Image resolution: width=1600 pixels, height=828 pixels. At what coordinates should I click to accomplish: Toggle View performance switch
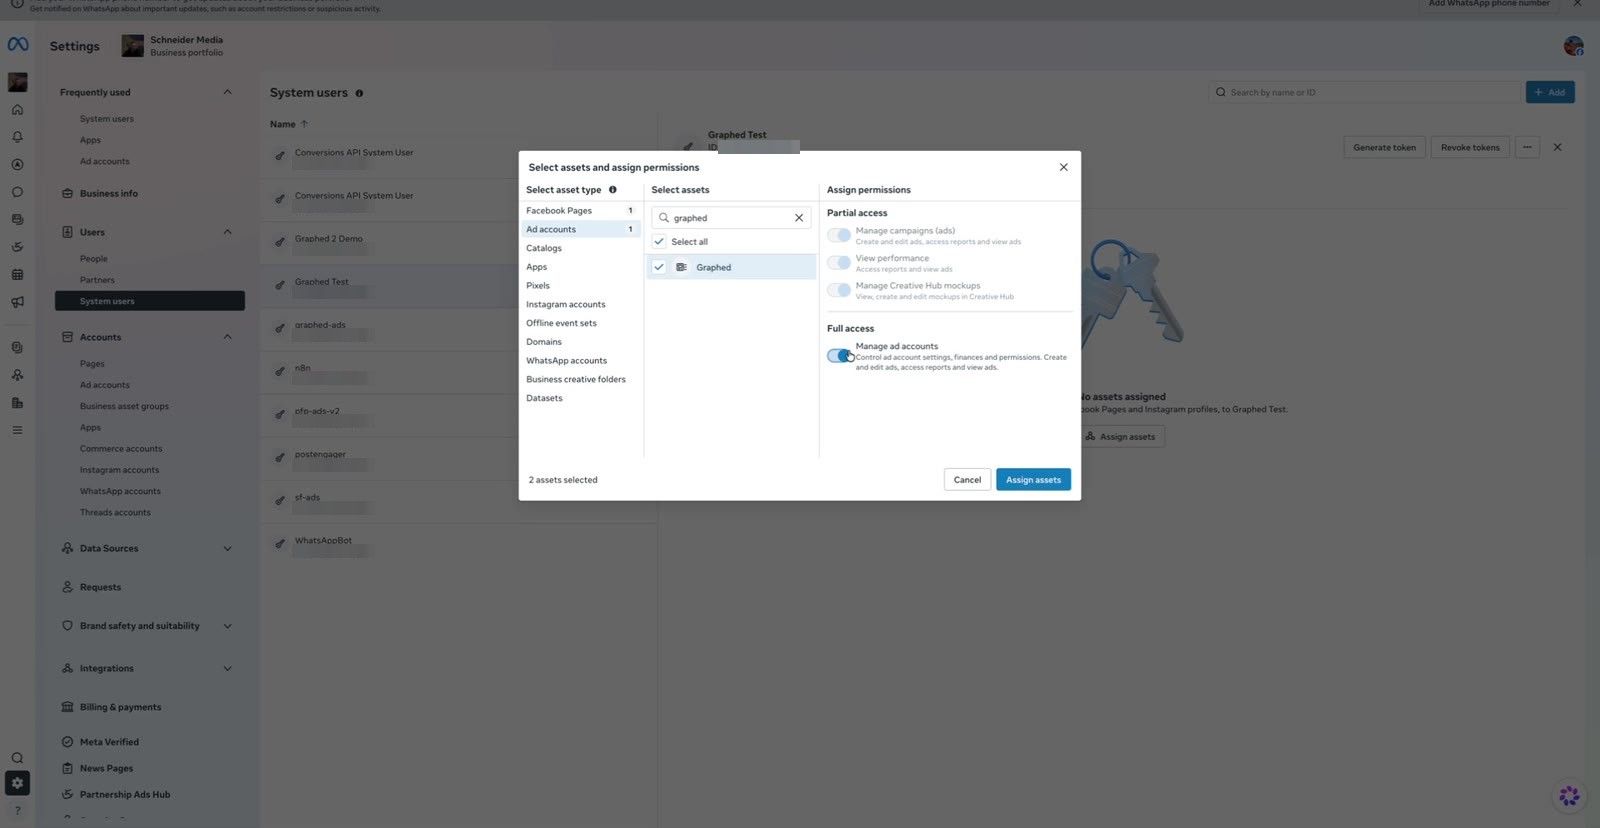point(839,263)
